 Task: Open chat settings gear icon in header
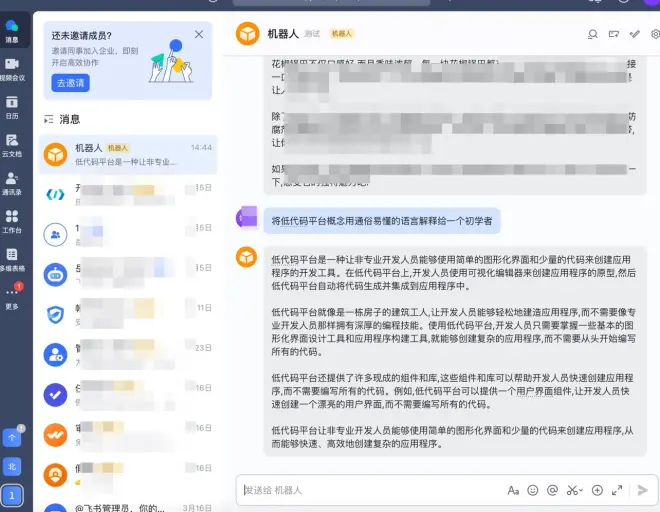(655, 34)
